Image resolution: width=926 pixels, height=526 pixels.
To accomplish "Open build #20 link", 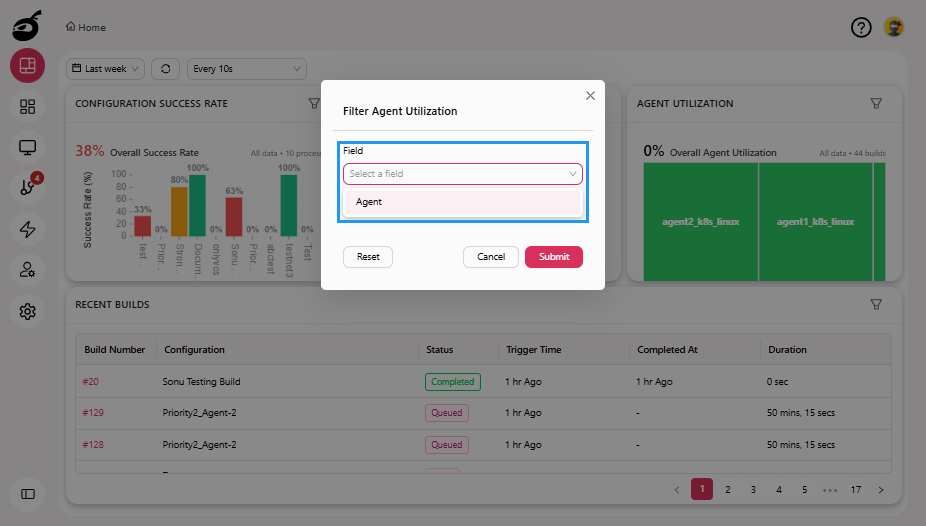I will pyautogui.click(x=90, y=382).
